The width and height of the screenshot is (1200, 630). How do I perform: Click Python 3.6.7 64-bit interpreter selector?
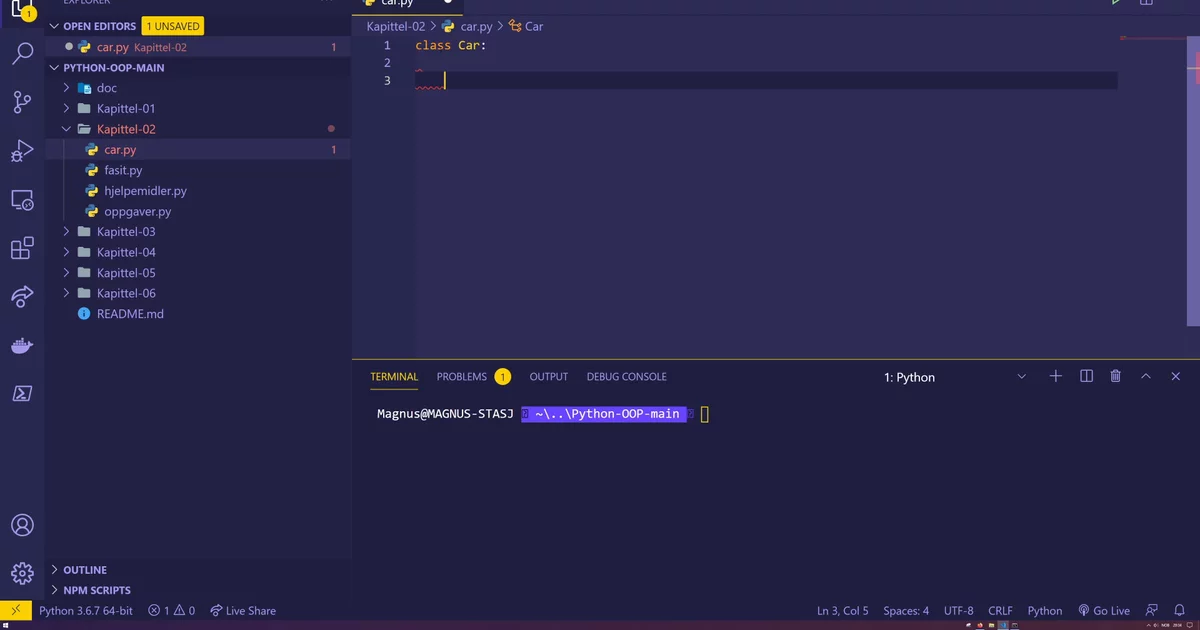85,610
